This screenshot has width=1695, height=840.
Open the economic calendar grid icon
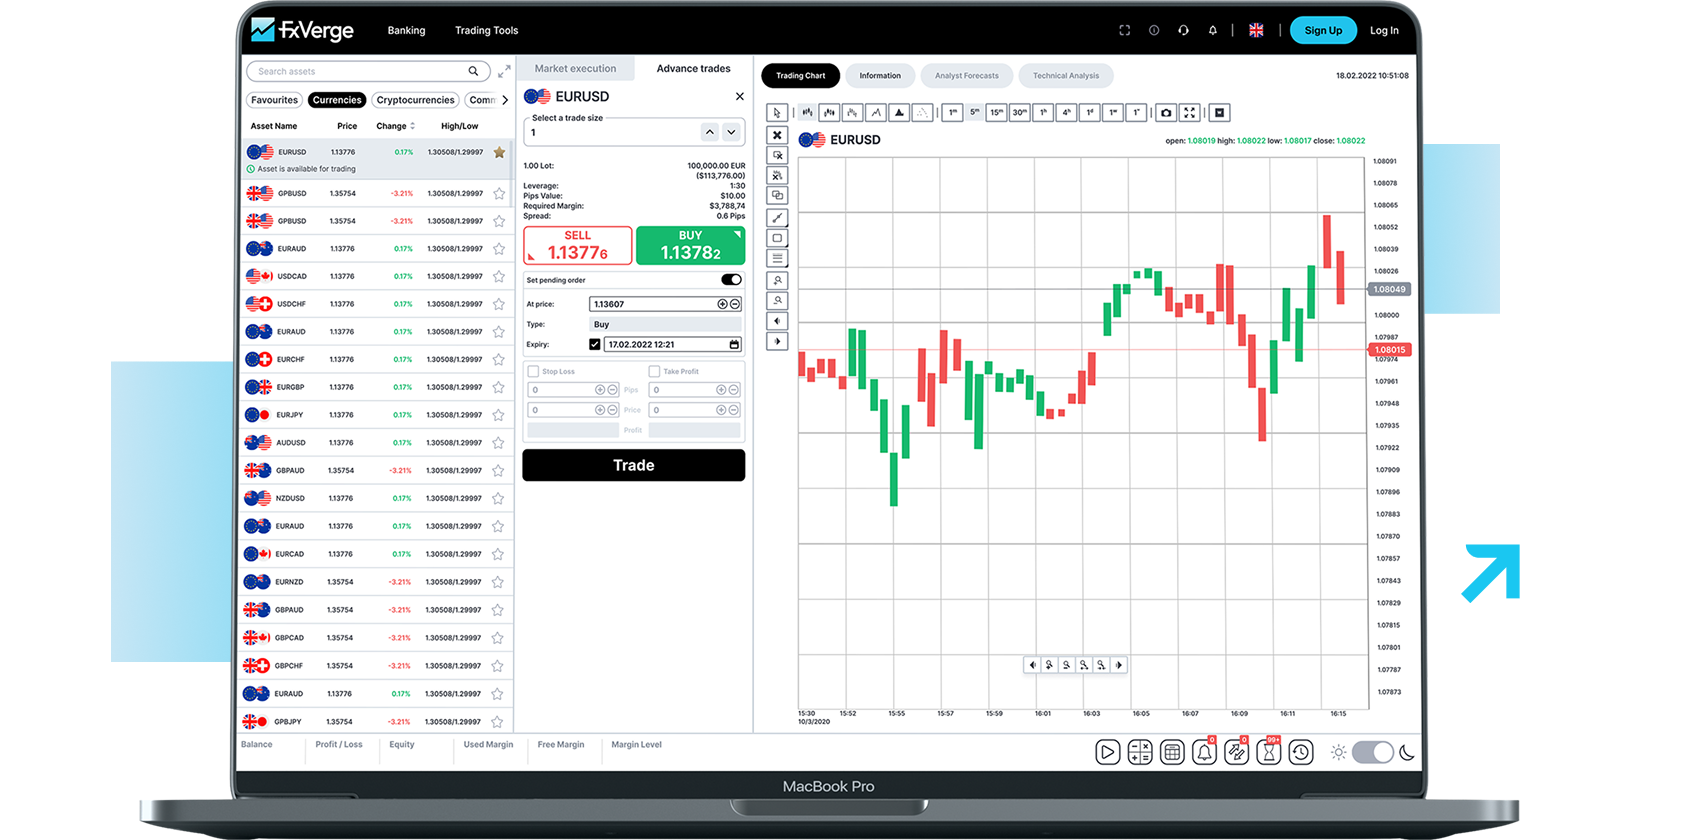click(1172, 752)
